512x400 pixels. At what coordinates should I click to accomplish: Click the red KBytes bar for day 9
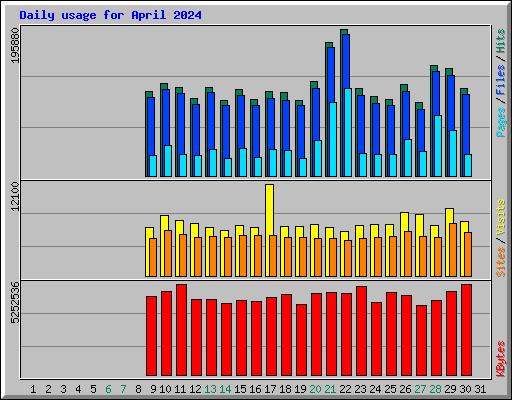(x=151, y=336)
